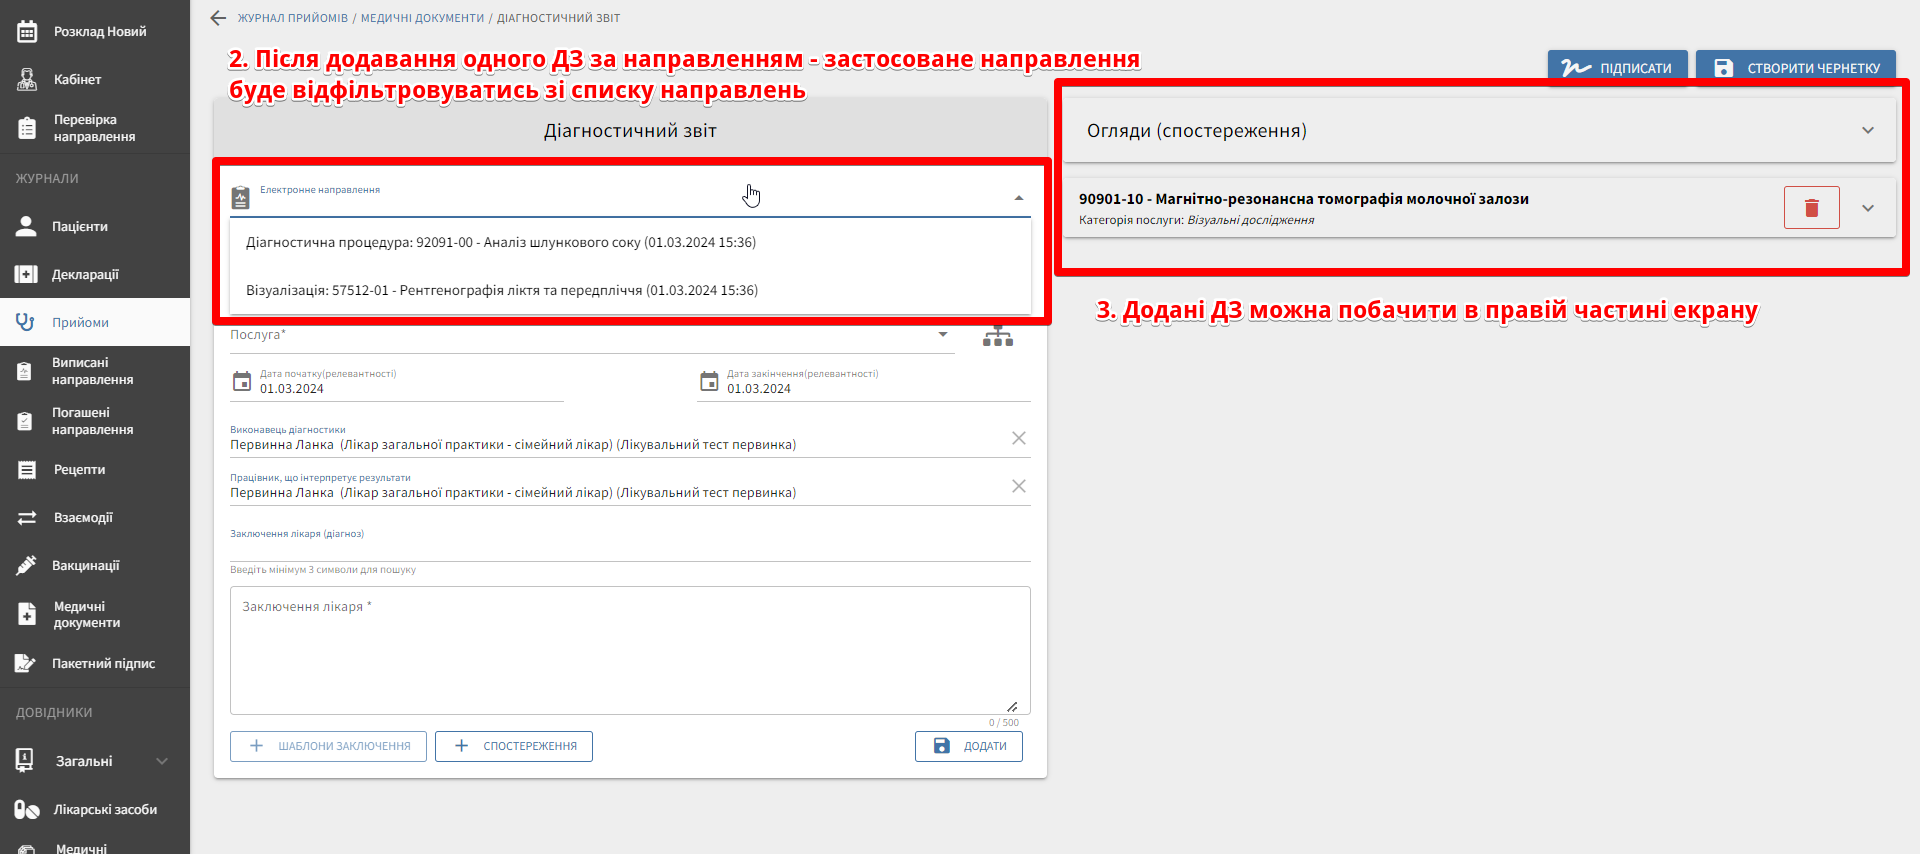Open Пацієнти in the sidebar
The height and width of the screenshot is (854, 1920).
(80, 227)
